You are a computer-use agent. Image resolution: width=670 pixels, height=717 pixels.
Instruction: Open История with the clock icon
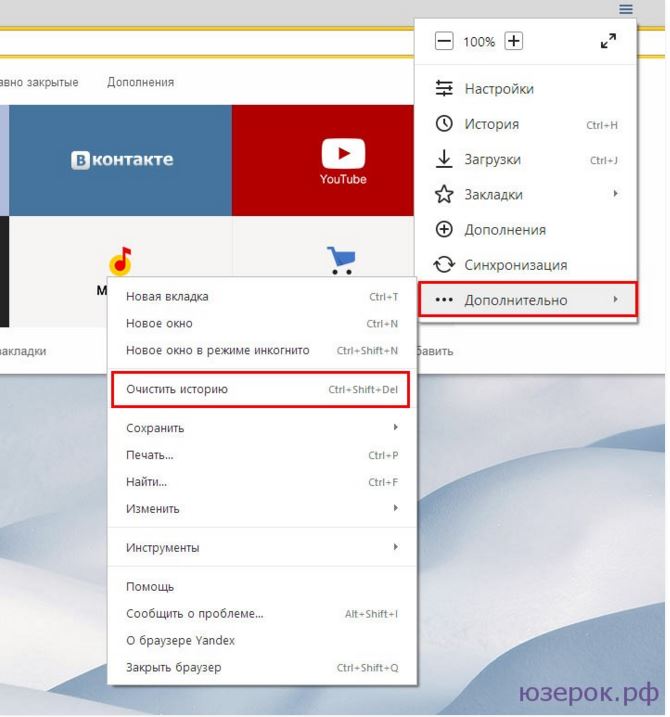coord(491,125)
